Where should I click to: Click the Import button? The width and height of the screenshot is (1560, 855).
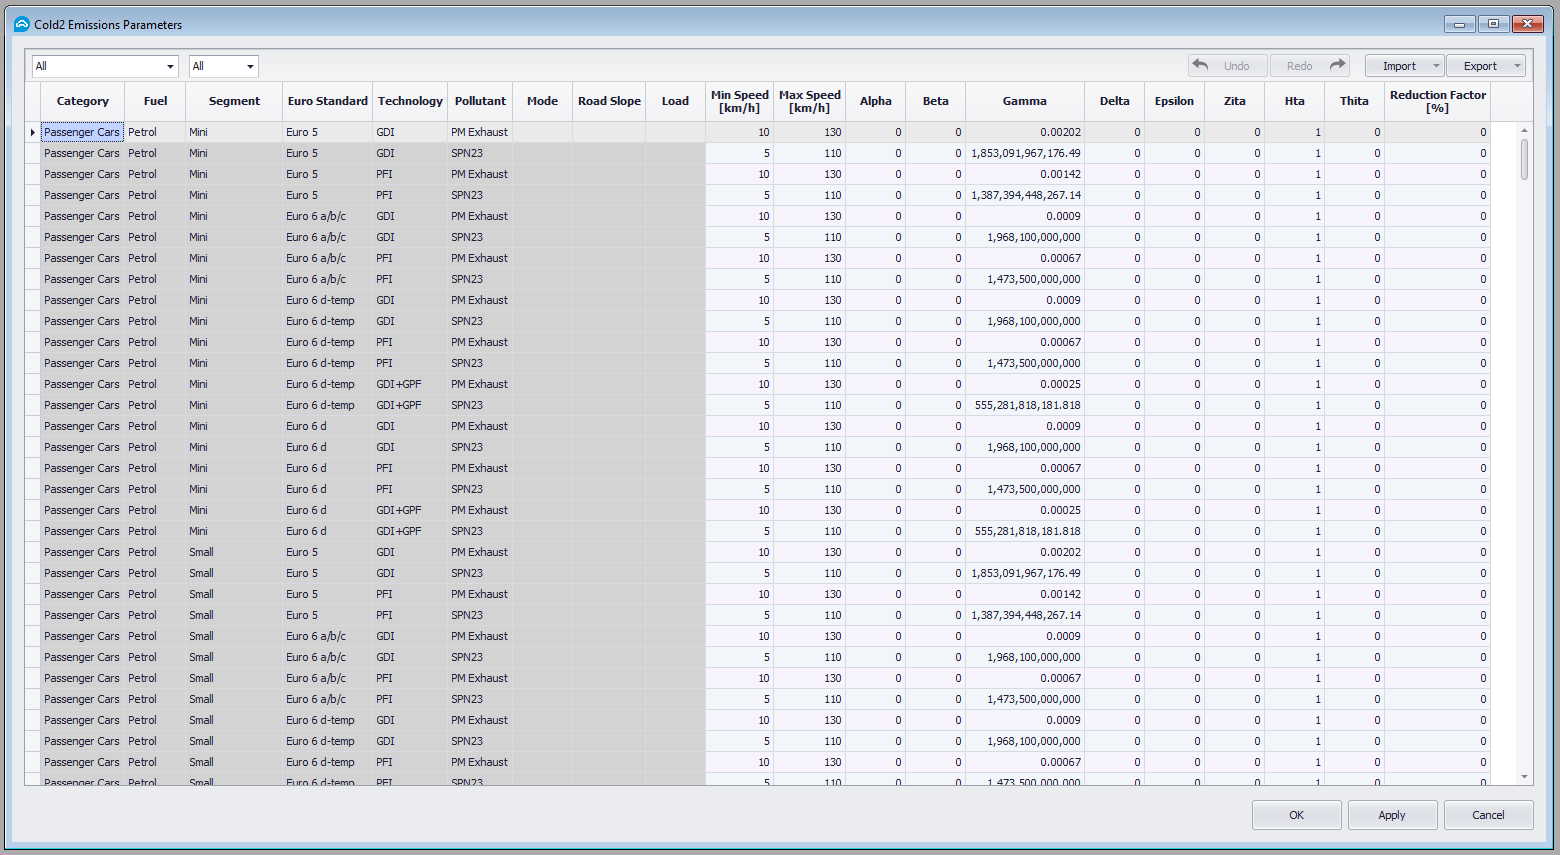pos(1399,65)
